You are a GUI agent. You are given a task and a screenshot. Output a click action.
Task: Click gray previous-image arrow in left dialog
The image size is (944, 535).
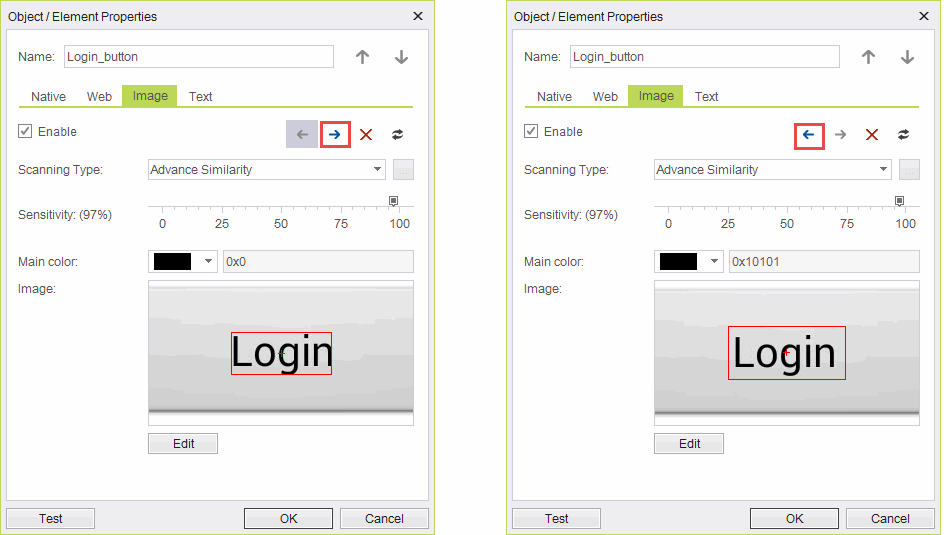tap(302, 134)
